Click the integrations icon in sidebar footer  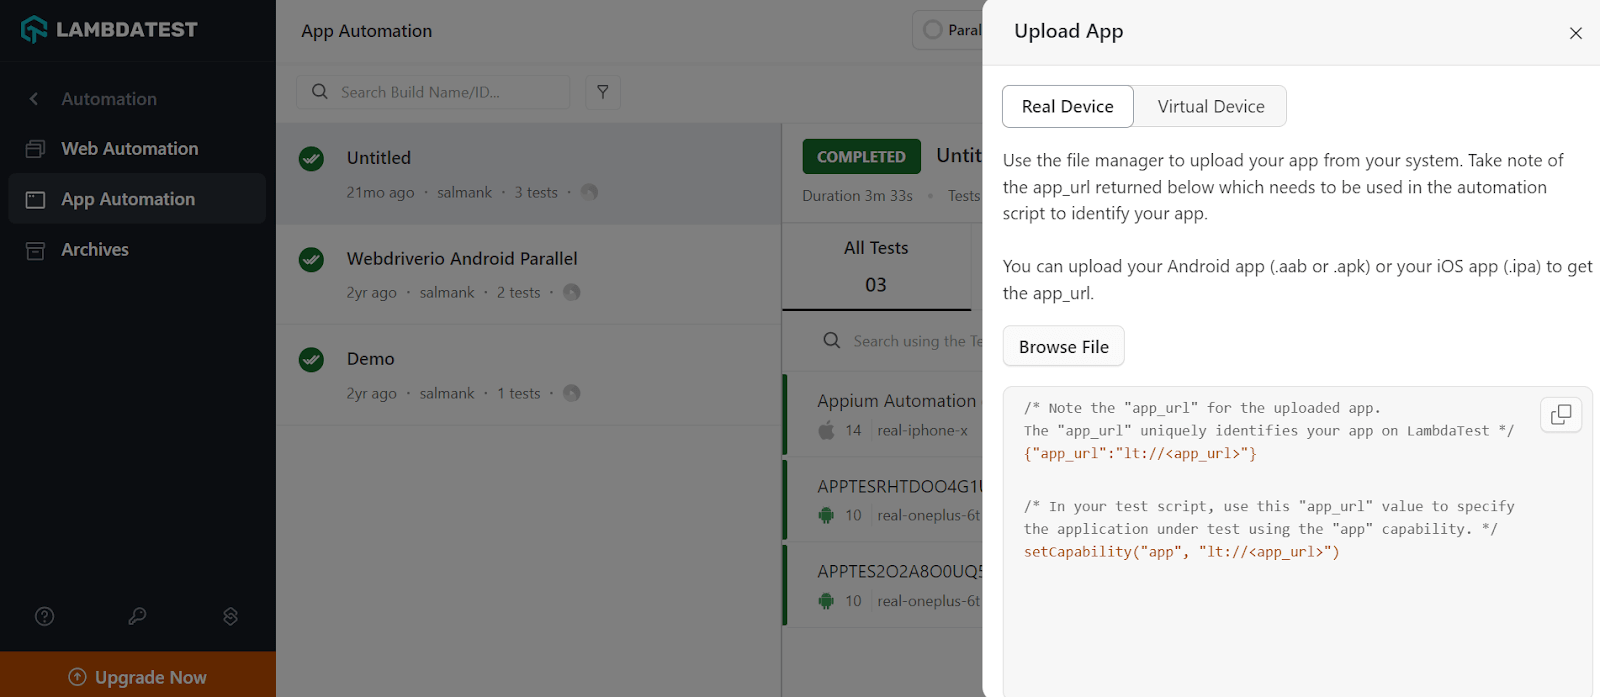(x=230, y=616)
